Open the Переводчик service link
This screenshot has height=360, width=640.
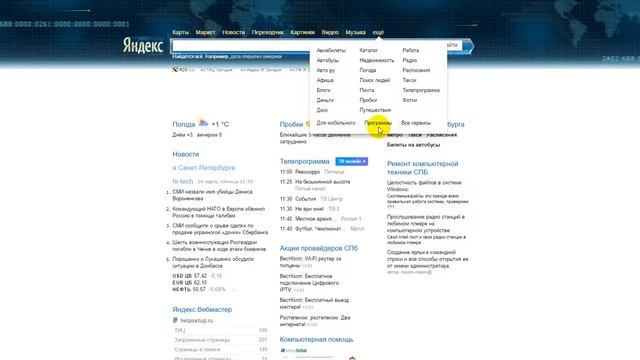coord(267,32)
